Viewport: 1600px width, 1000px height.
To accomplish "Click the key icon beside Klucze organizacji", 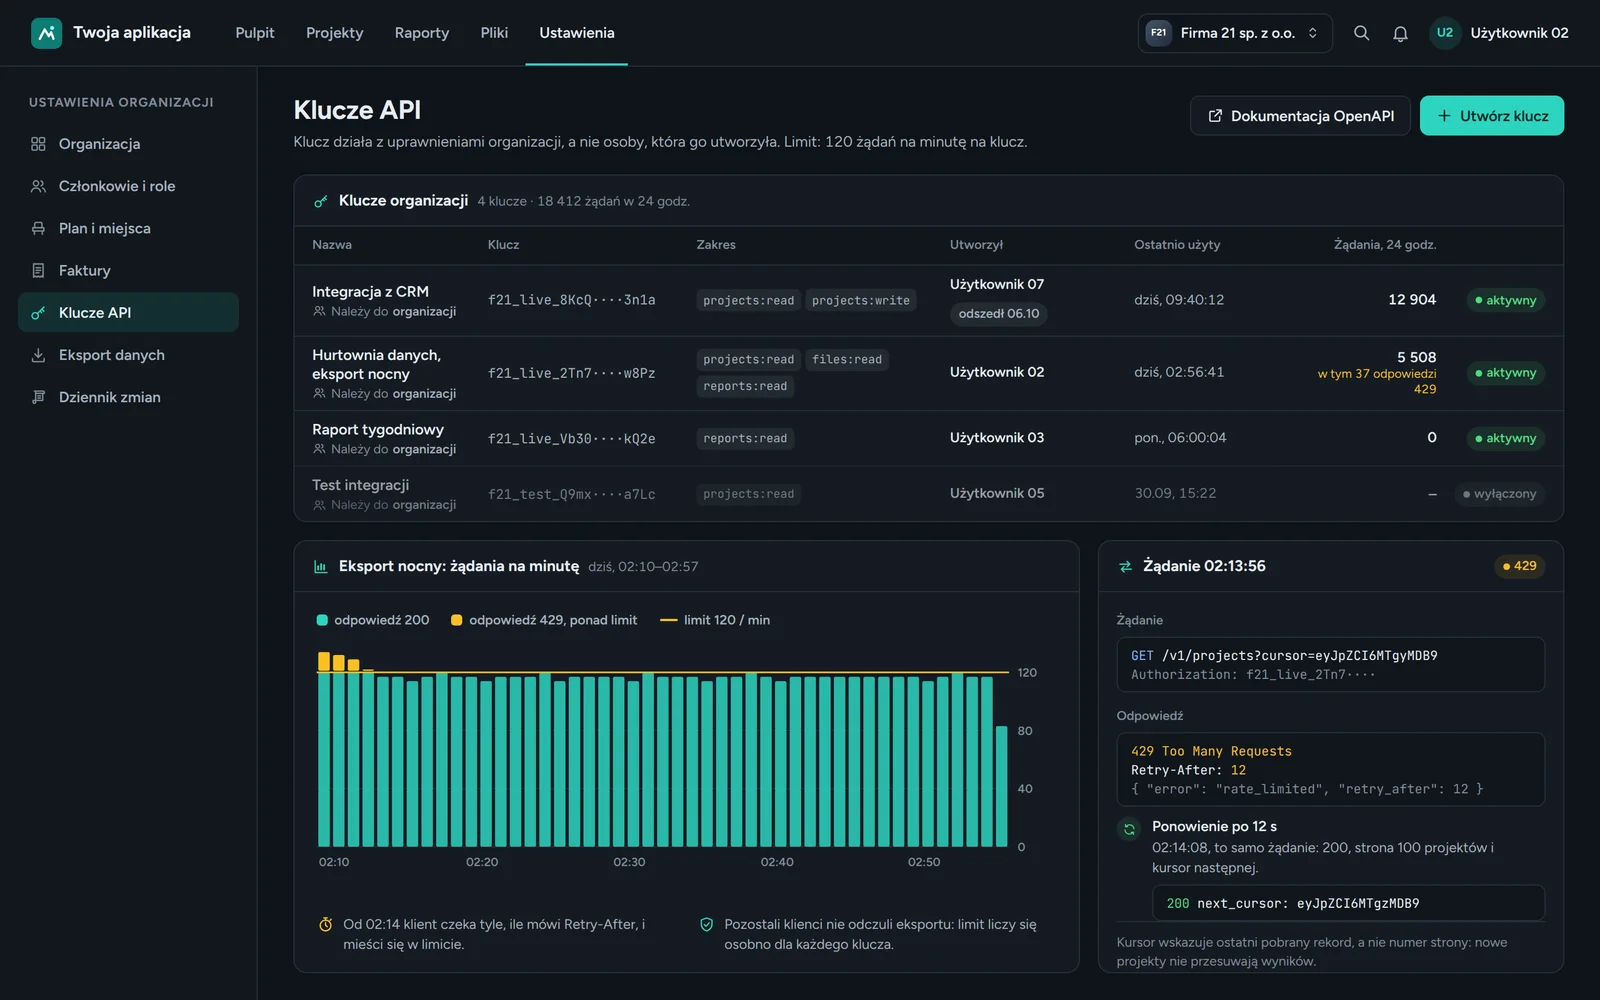I will [321, 201].
